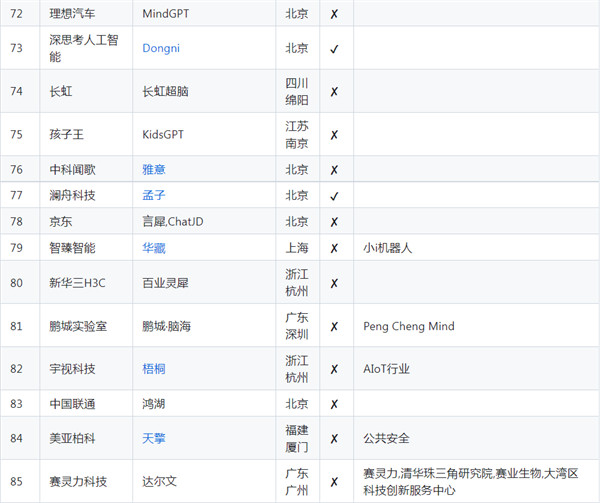Image resolution: width=600 pixels, height=503 pixels.
Task: Click the X mark in row 72
Action: [x=334, y=14]
